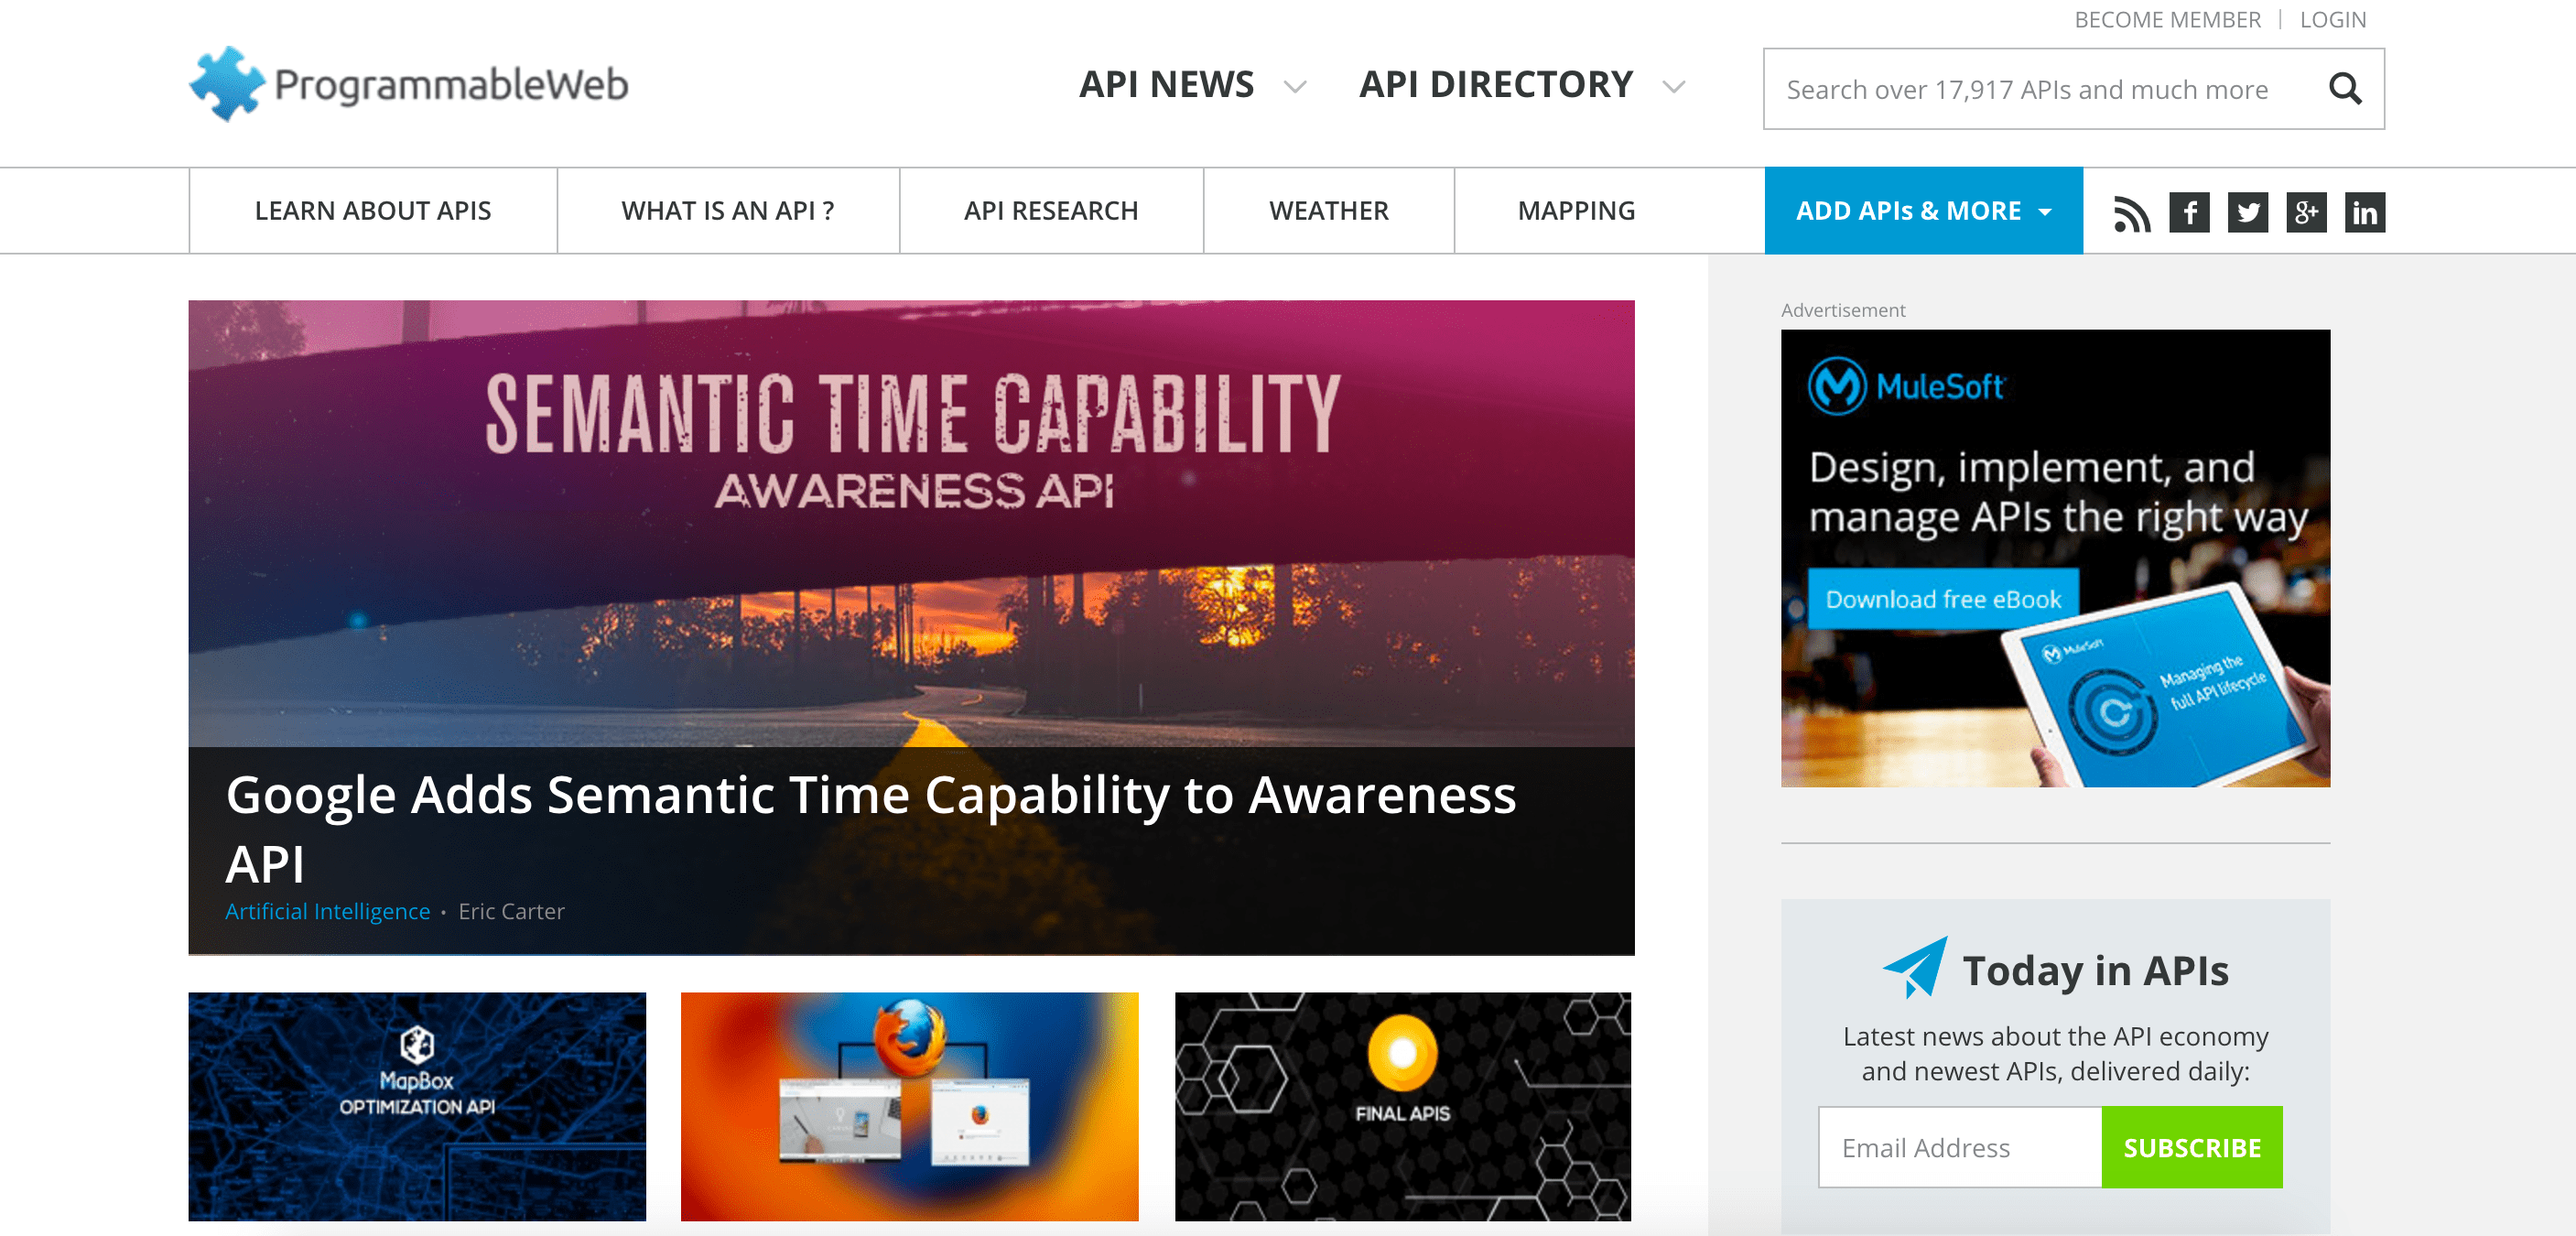The width and height of the screenshot is (2576, 1236).
Task: Click the paper plane icon beside Today in APIs
Action: click(x=1915, y=967)
